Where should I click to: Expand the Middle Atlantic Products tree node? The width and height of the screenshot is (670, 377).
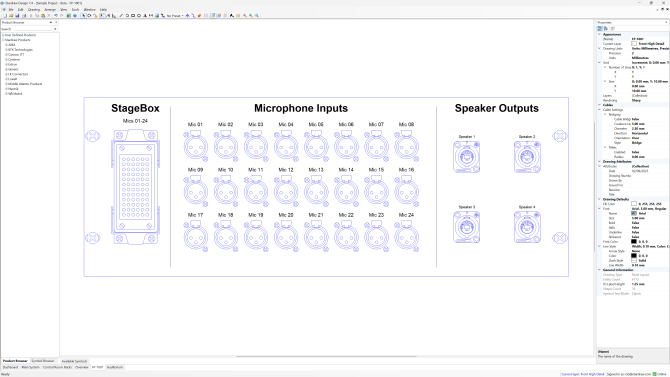tap(6, 84)
